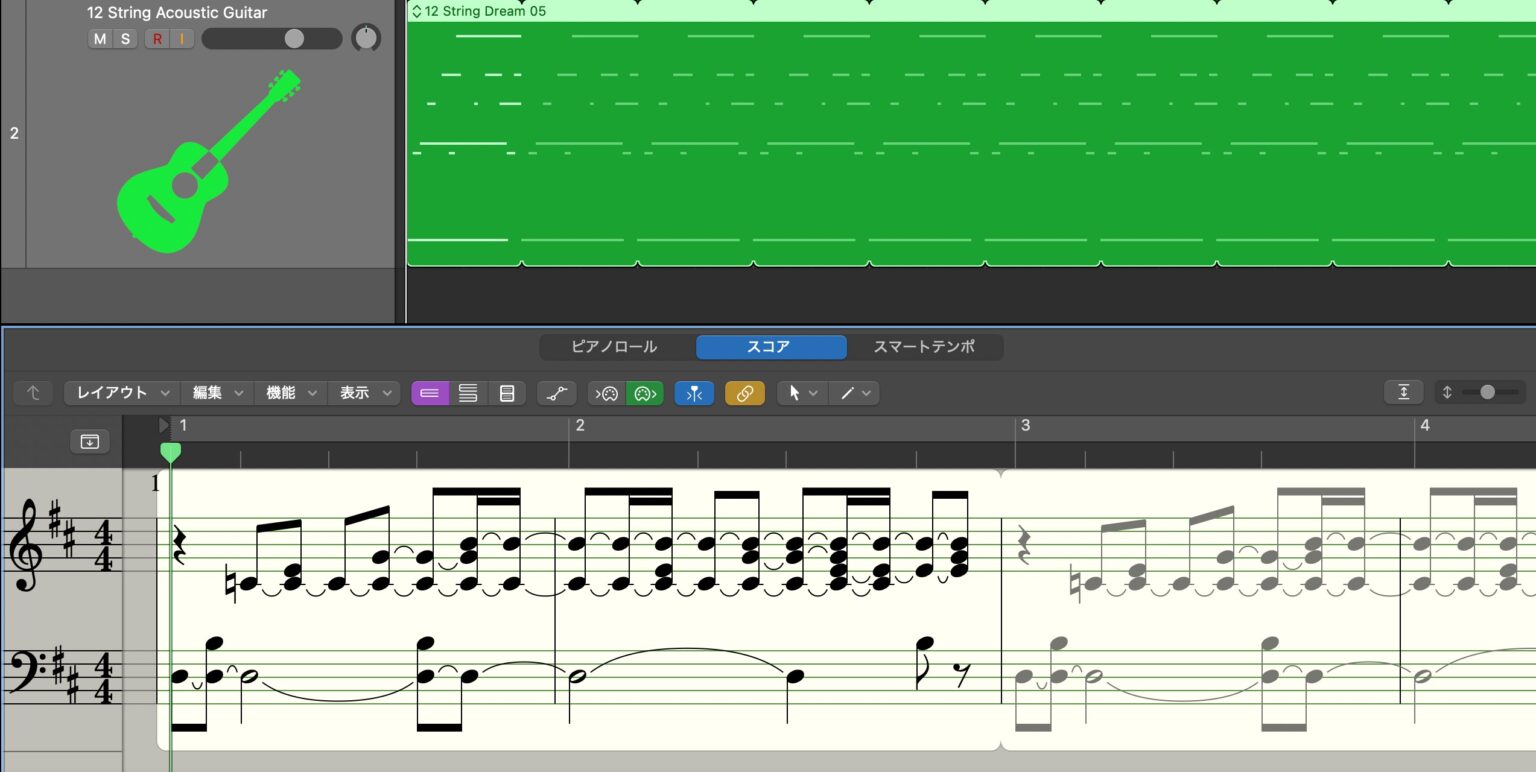Click the MIDI In palette button
The width and height of the screenshot is (1536, 772).
point(606,393)
